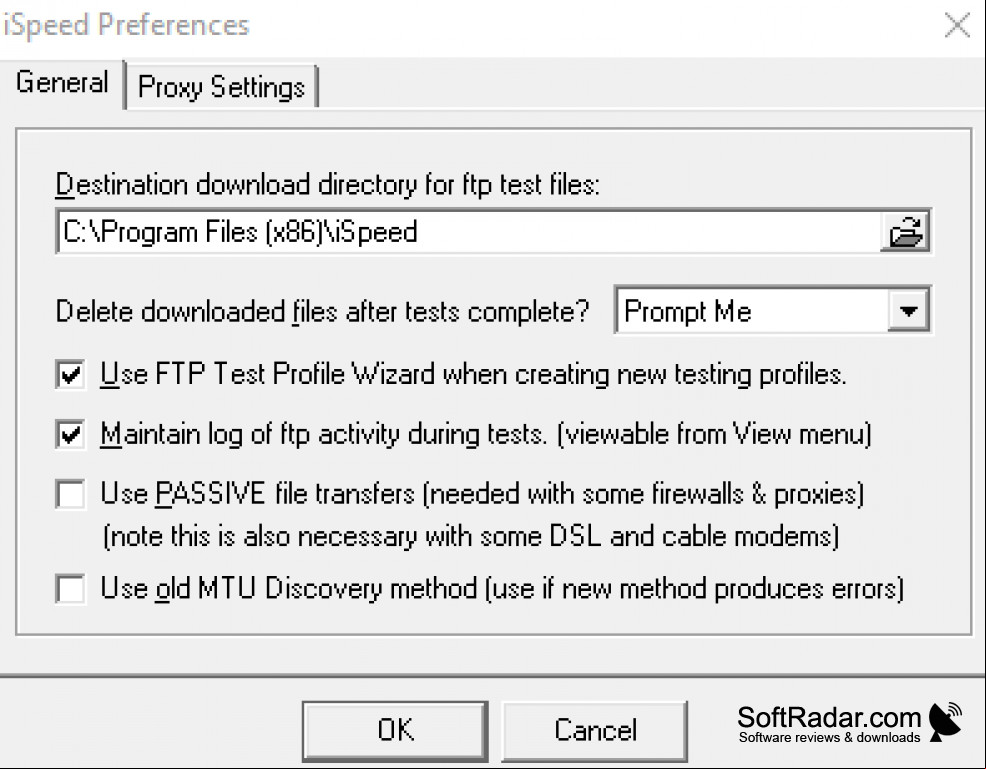The image size is (986, 769).
Task: Expand the delete downloaded files dropdown arrow
Action: point(908,310)
